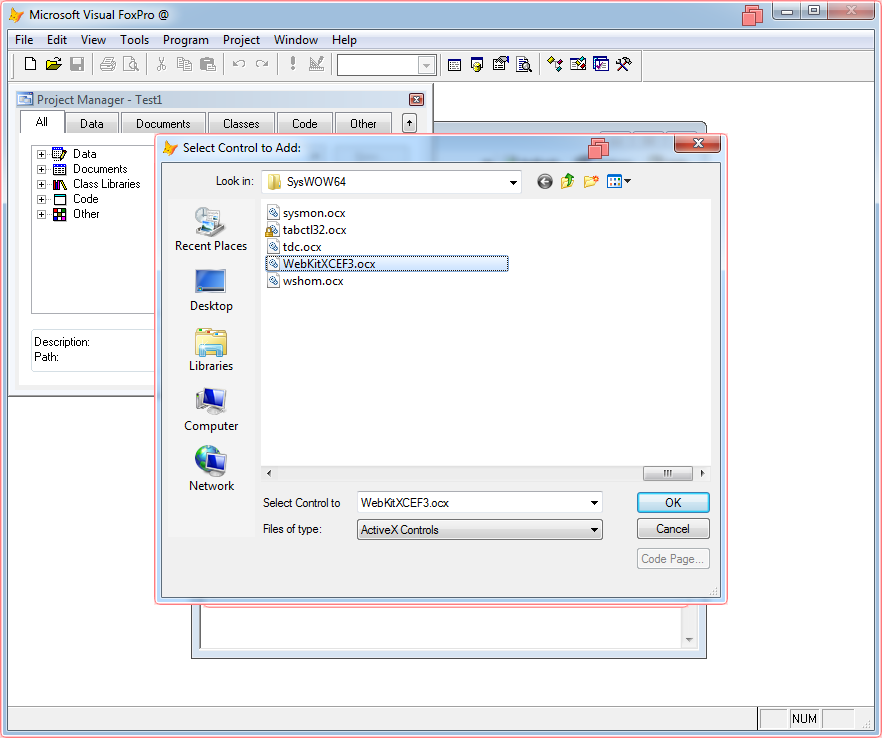This screenshot has height=738, width=882.
Task: Open the empty database toolbar dropdown
Action: click(x=426, y=66)
